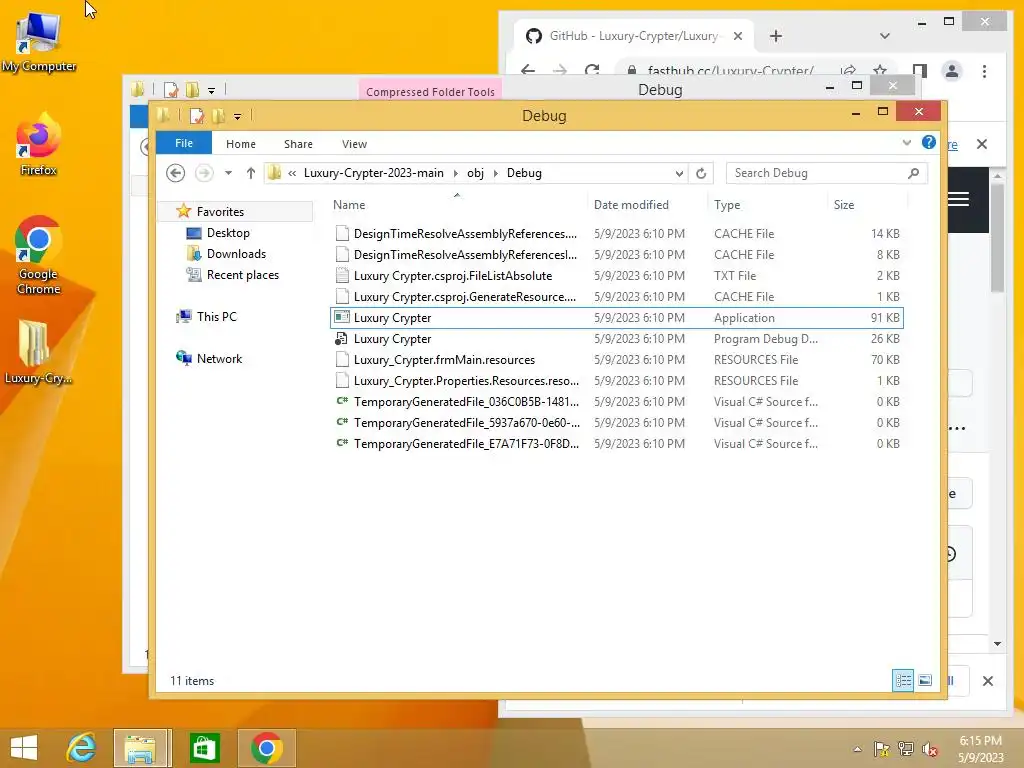Click the network tray icon
1024x768 pixels.
(x=906, y=749)
